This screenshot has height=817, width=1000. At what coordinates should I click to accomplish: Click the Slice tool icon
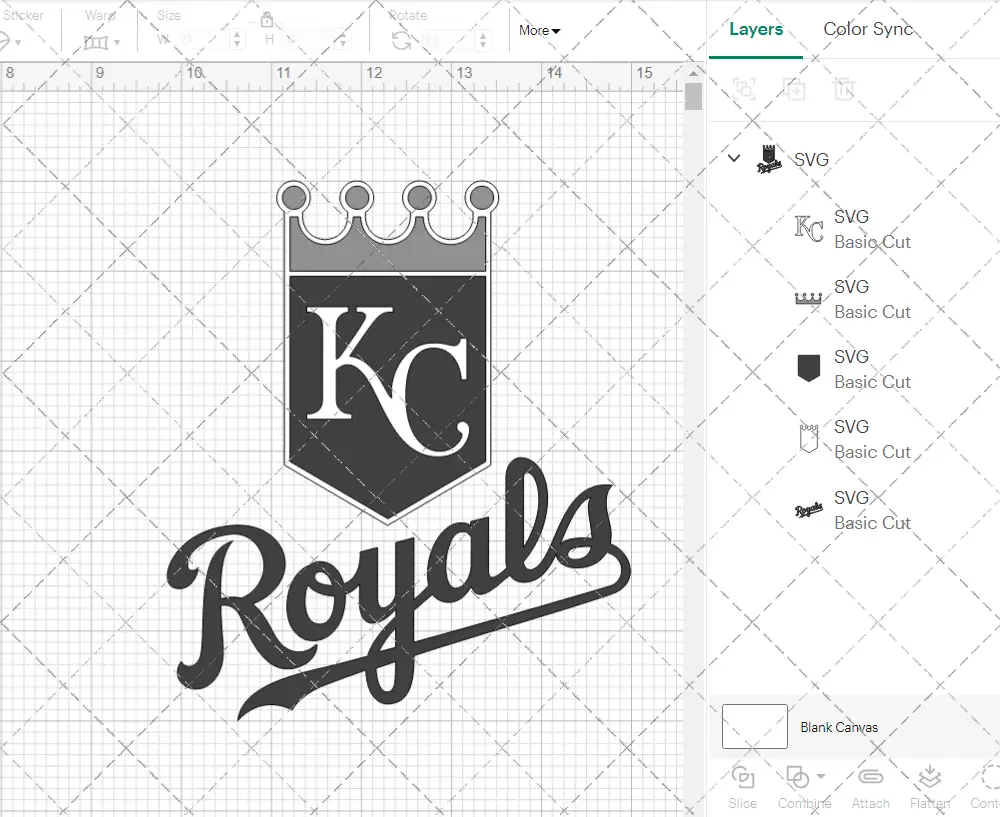742,777
